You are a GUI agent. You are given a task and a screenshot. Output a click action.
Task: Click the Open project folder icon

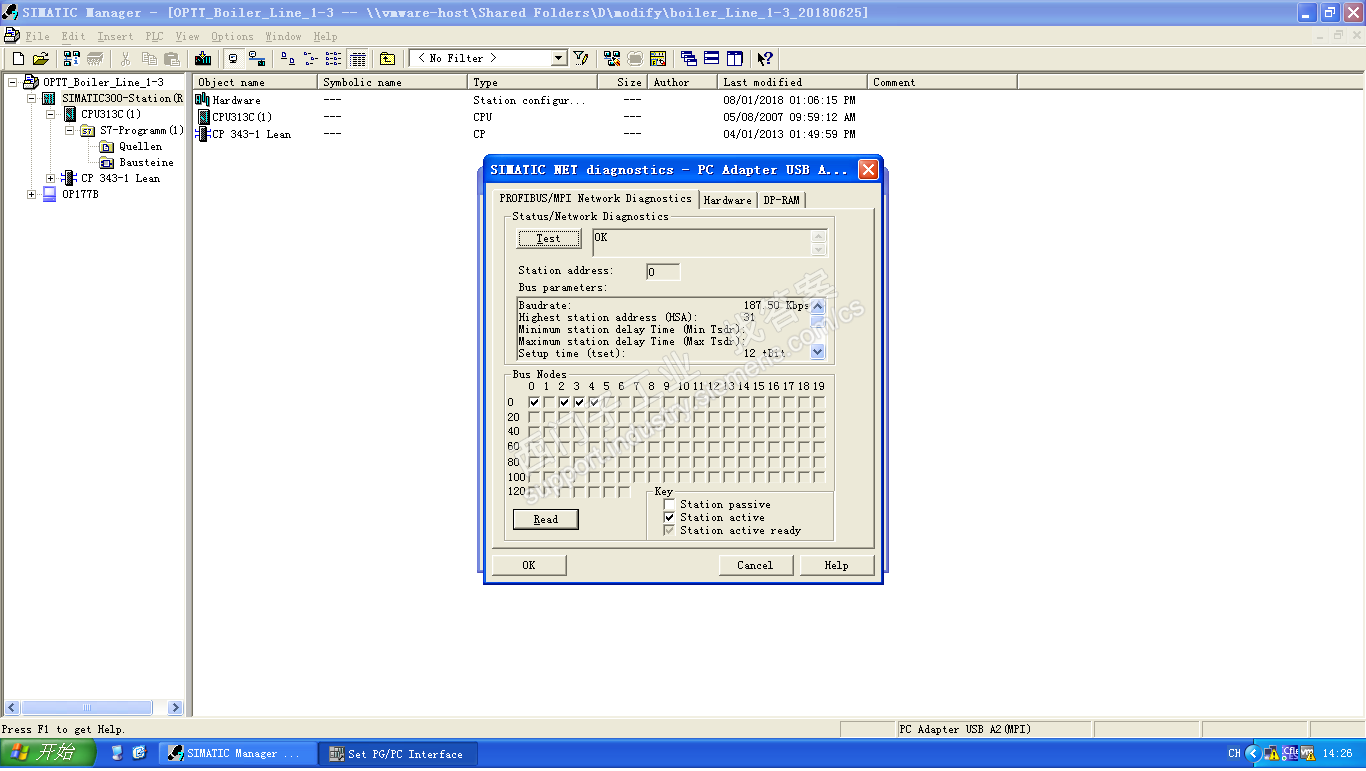coord(40,59)
